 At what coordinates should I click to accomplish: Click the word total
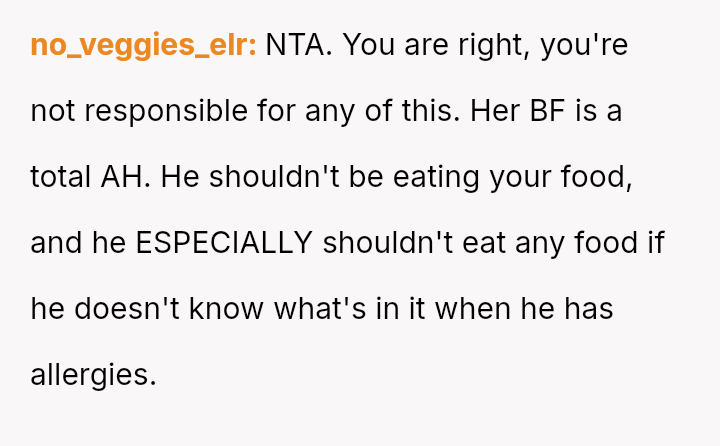click(x=61, y=177)
